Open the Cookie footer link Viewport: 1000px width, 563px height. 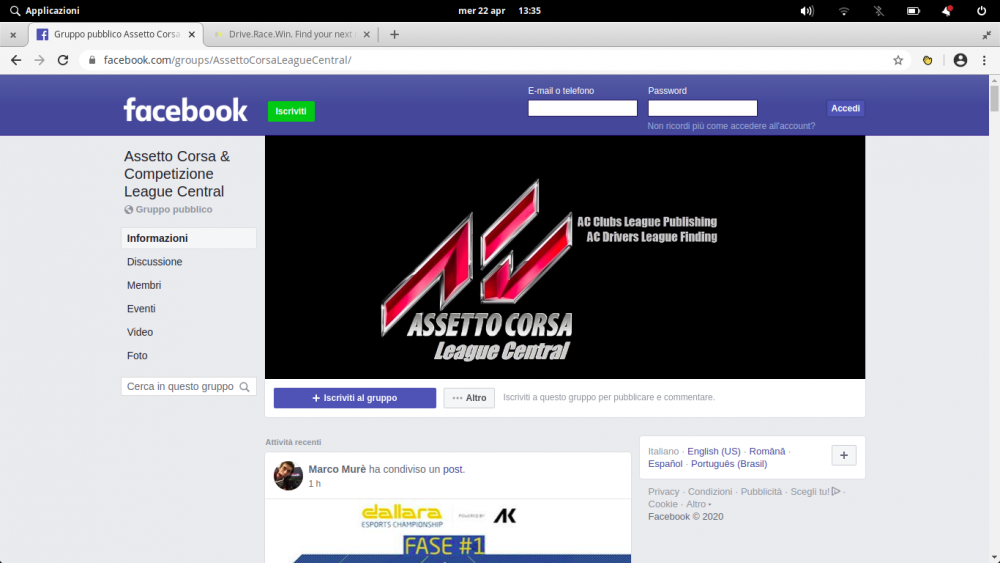point(663,504)
